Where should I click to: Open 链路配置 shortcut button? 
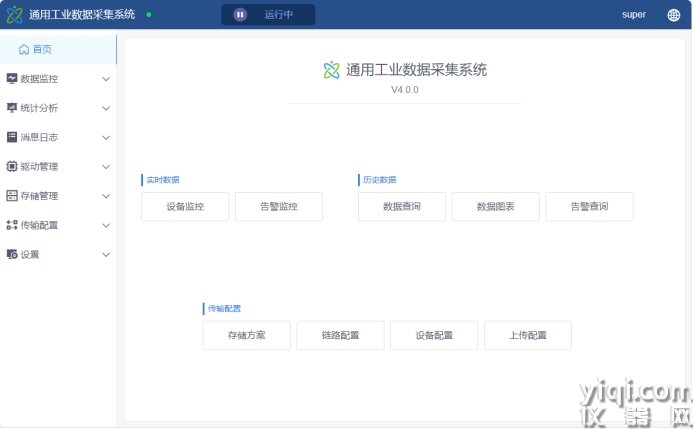coord(340,335)
